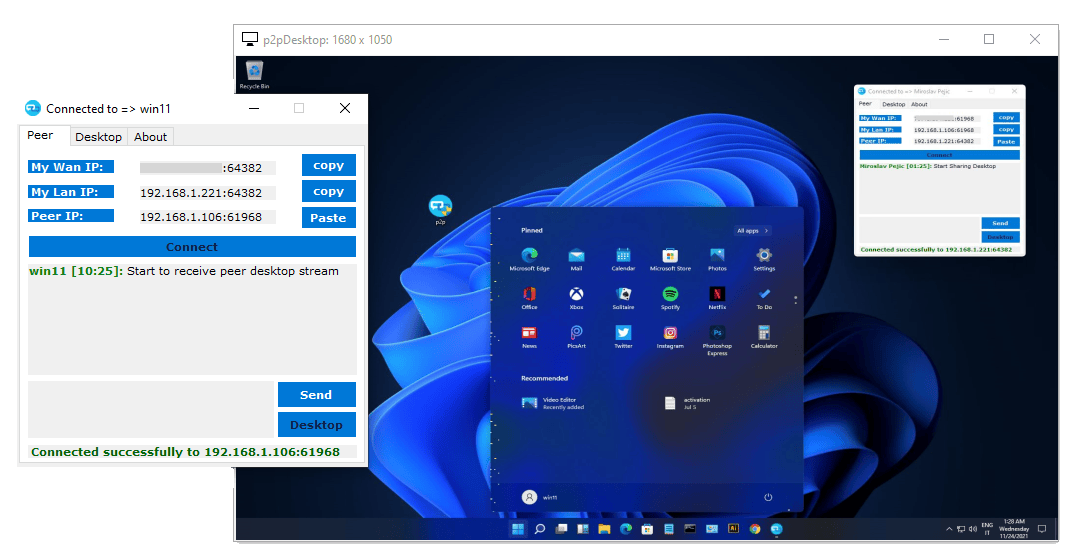Open Spotify in the Start menu
Image resolution: width=1075 pixels, height=560 pixels.
(x=671, y=298)
